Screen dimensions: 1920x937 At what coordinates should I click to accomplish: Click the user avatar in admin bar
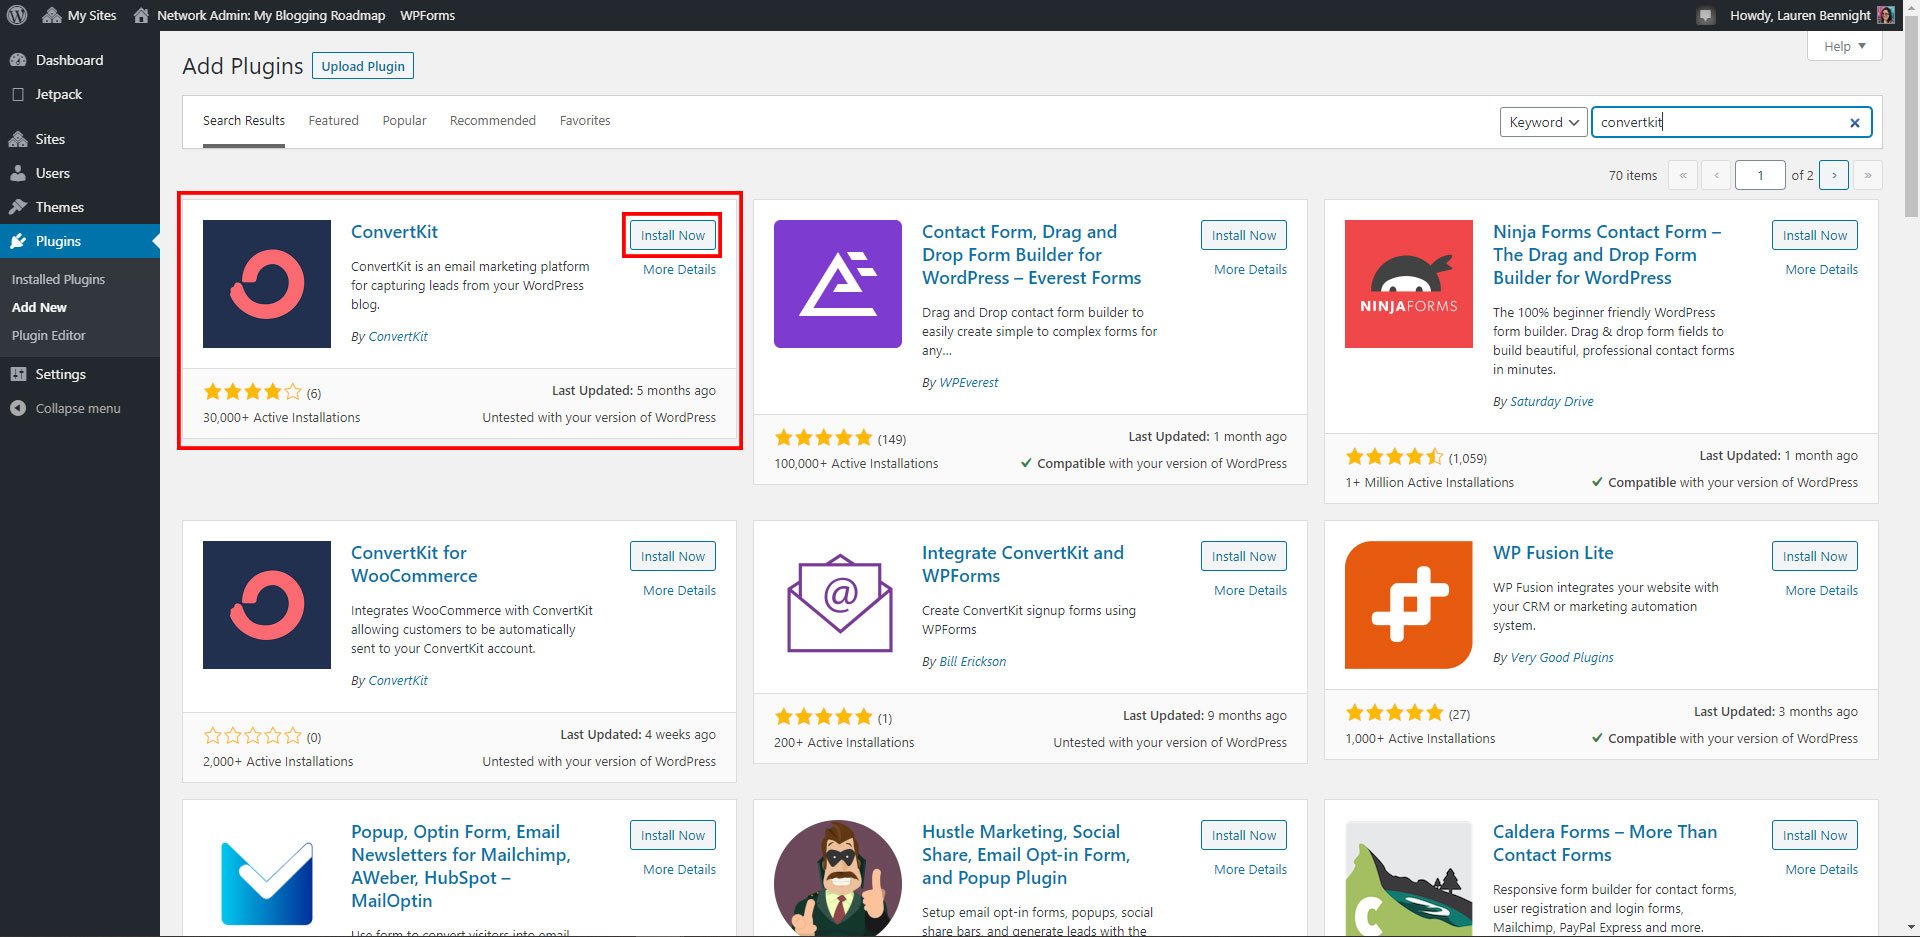[x=1886, y=15]
